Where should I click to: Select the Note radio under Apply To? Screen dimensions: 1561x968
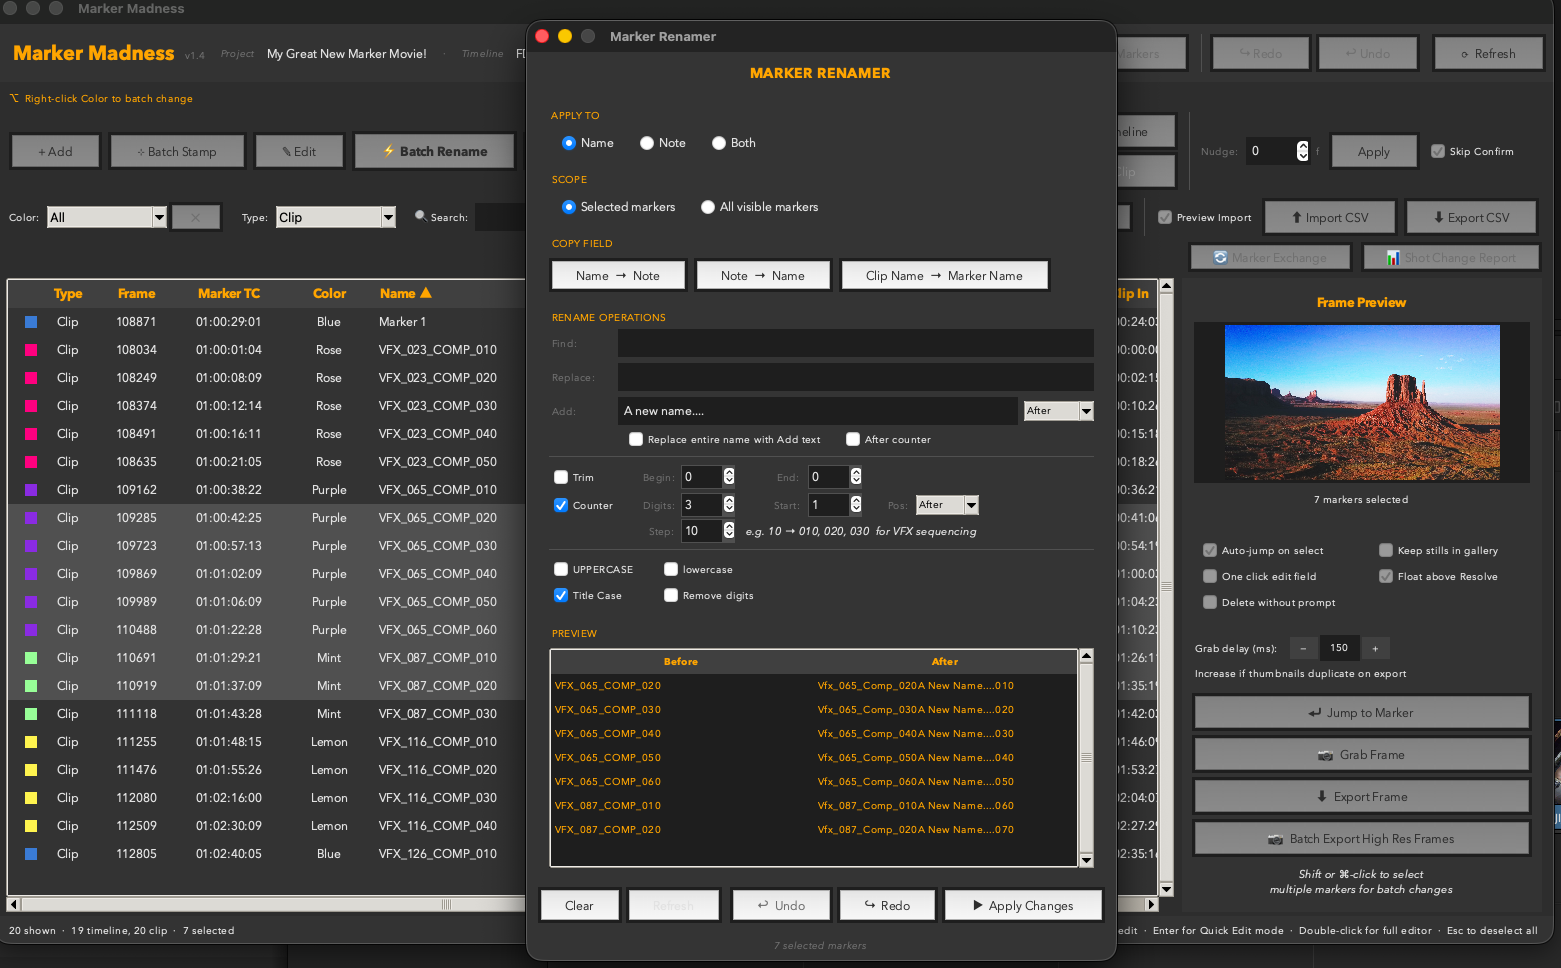647,143
